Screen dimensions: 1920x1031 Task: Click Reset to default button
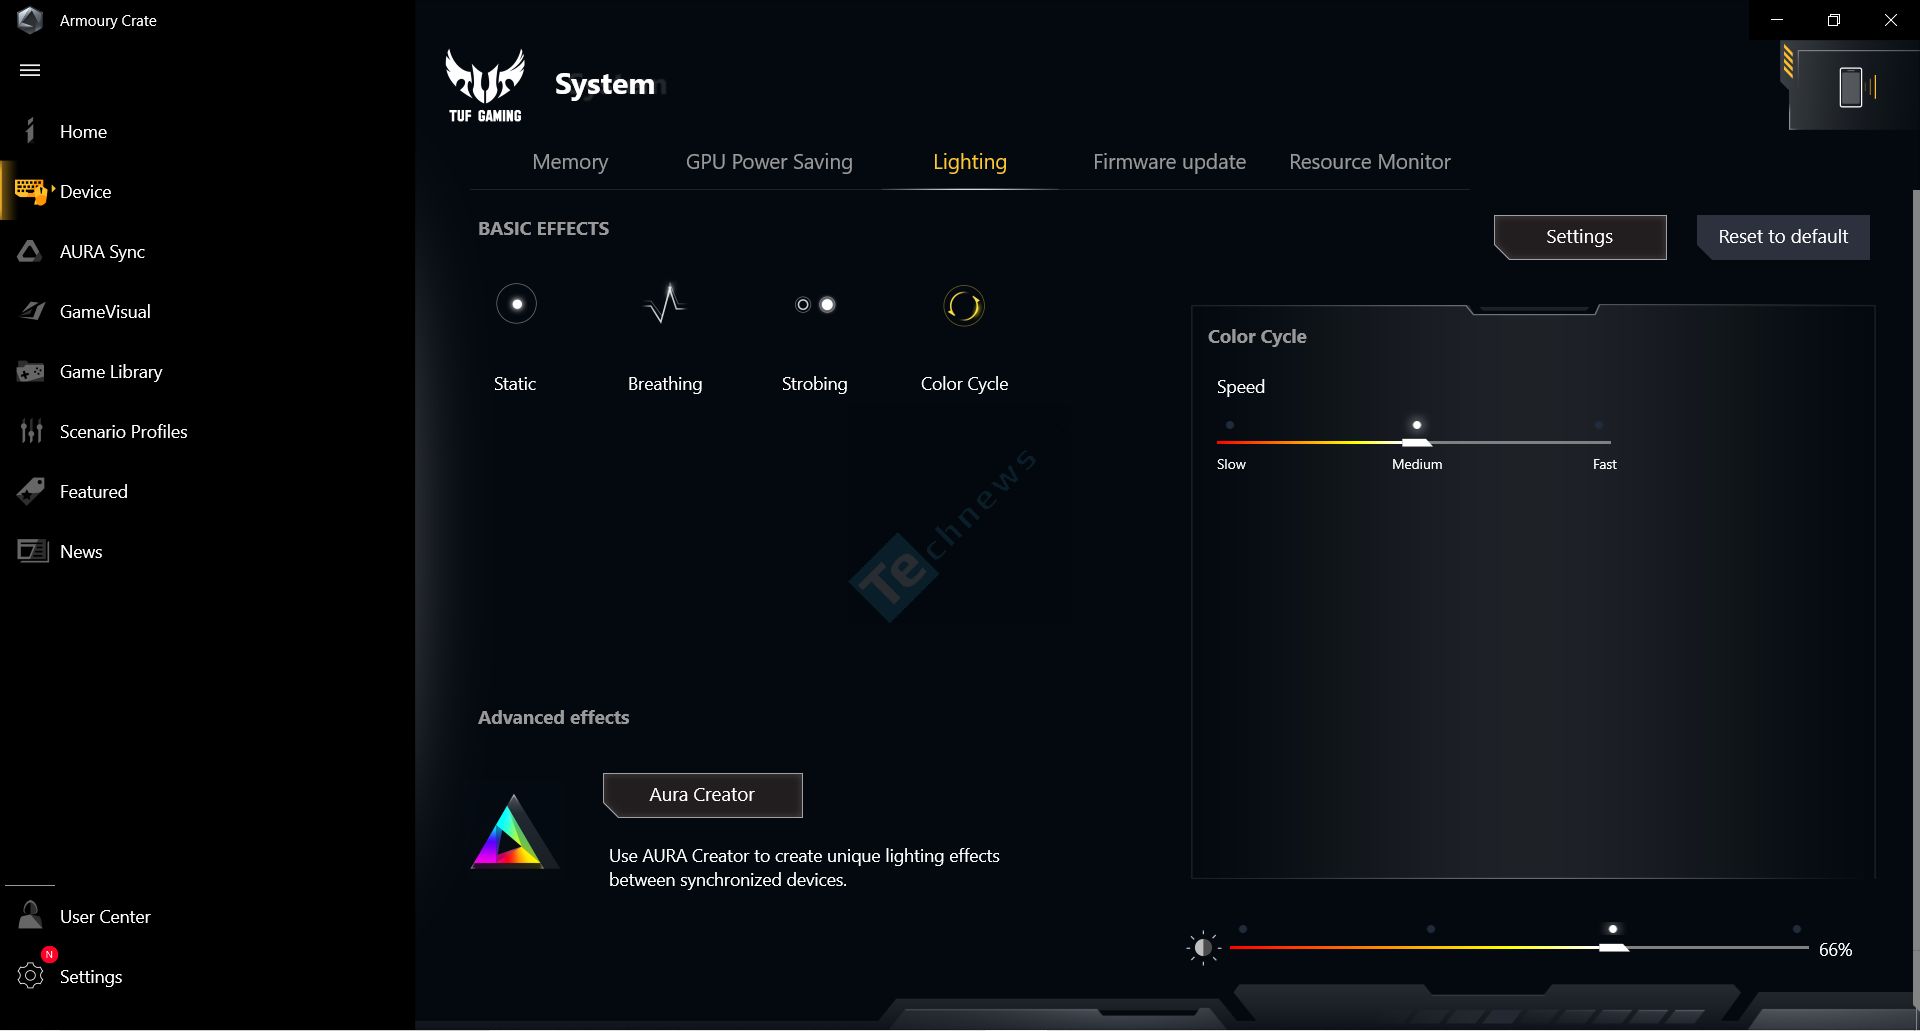pyautogui.click(x=1783, y=237)
